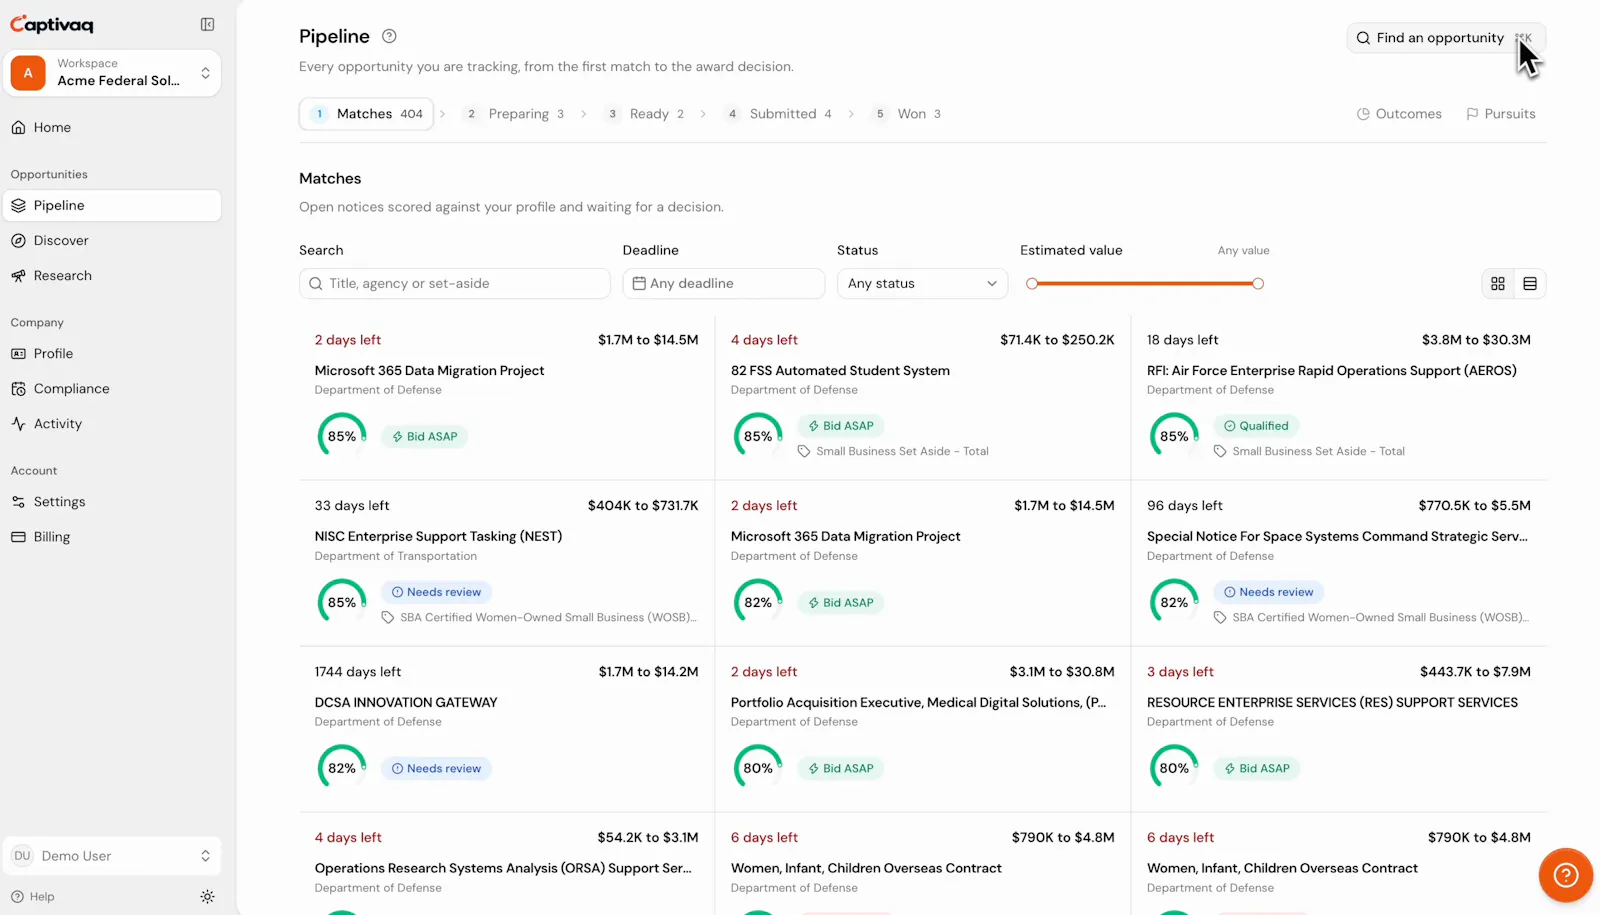Click Bid ASAP badge on 82 FSS card
This screenshot has width=1600, height=915.
tap(840, 426)
